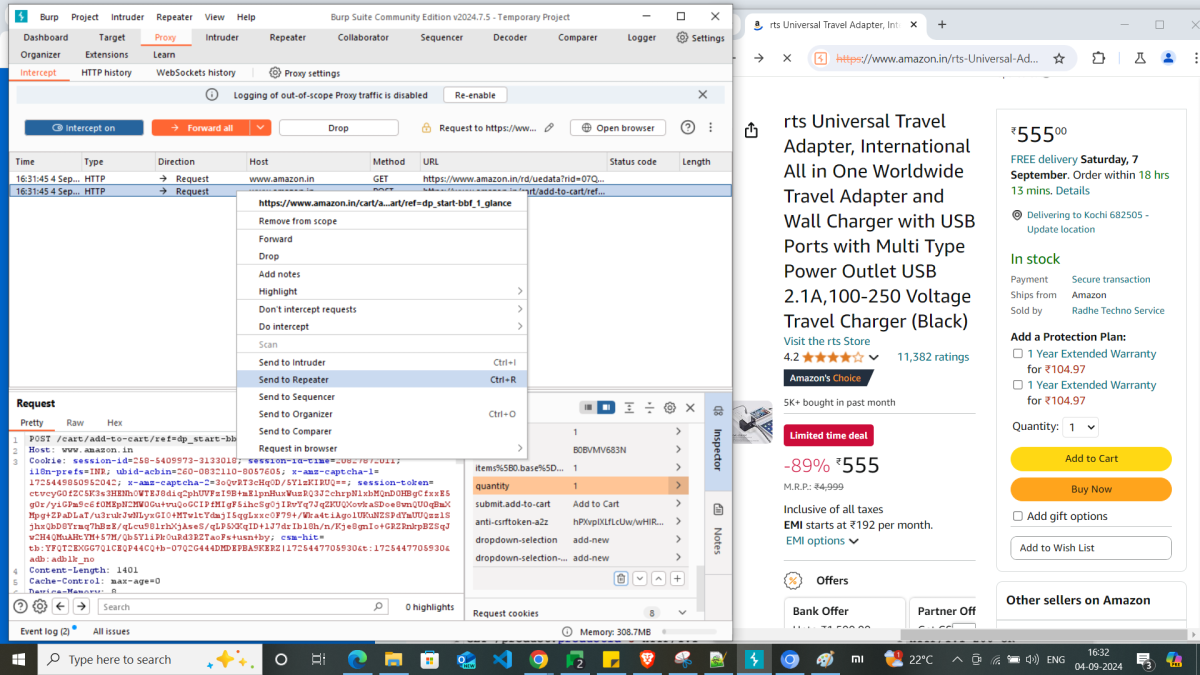This screenshot has width=1200, height=675.
Task: Open Event log in status bar
Action: [x=45, y=632]
